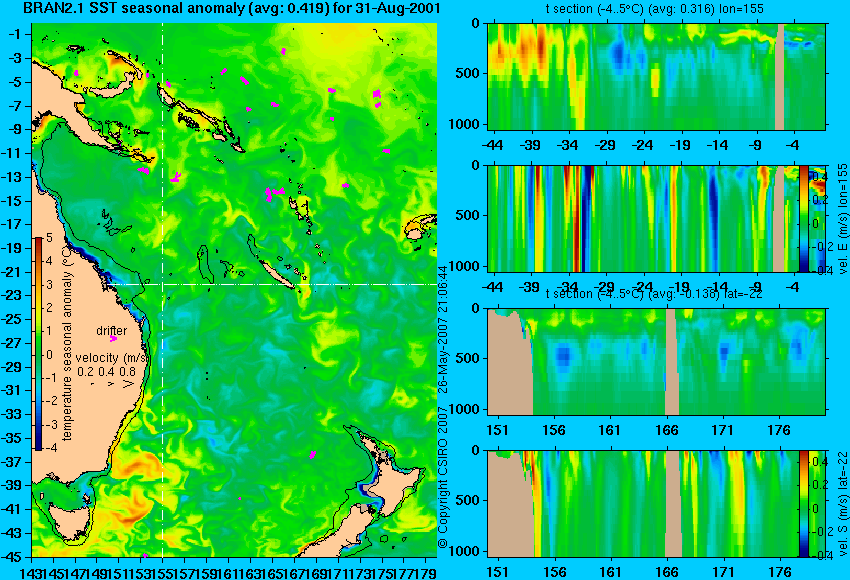Screen dimensions: 850x580
Task: Click '-14' on the lon=155 temperature section axis
Action: (717, 145)
